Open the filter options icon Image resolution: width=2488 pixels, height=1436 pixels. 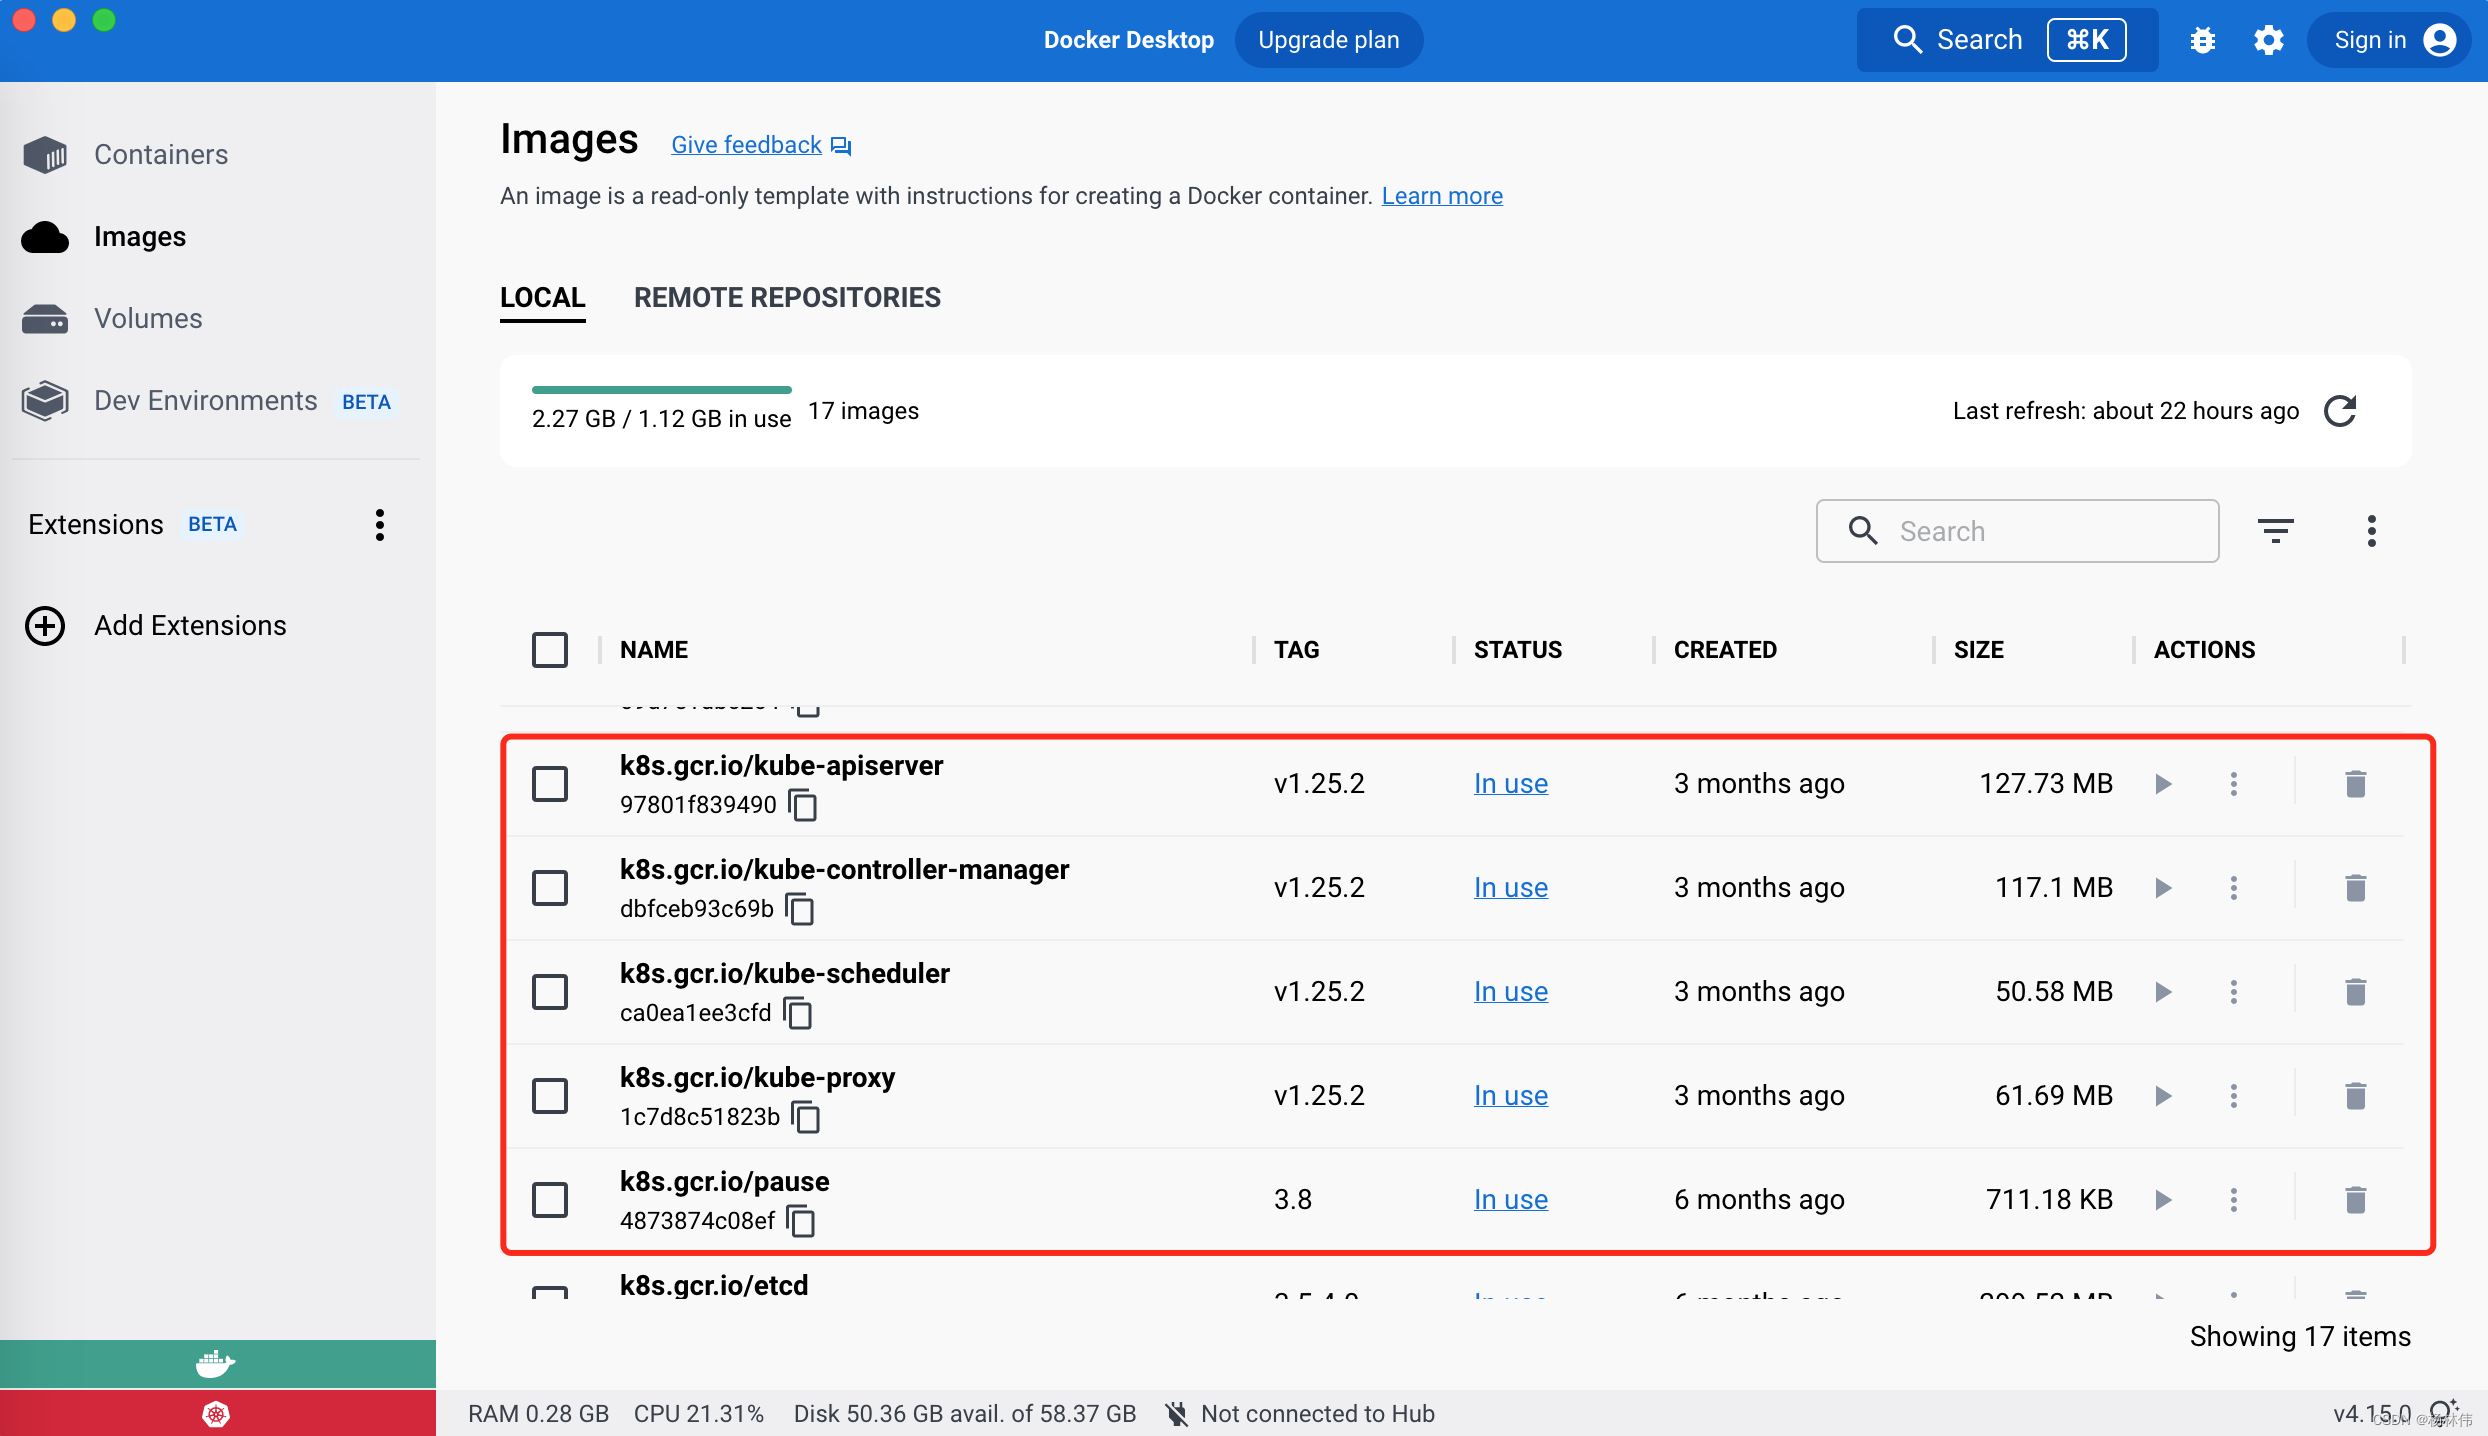click(x=2276, y=531)
